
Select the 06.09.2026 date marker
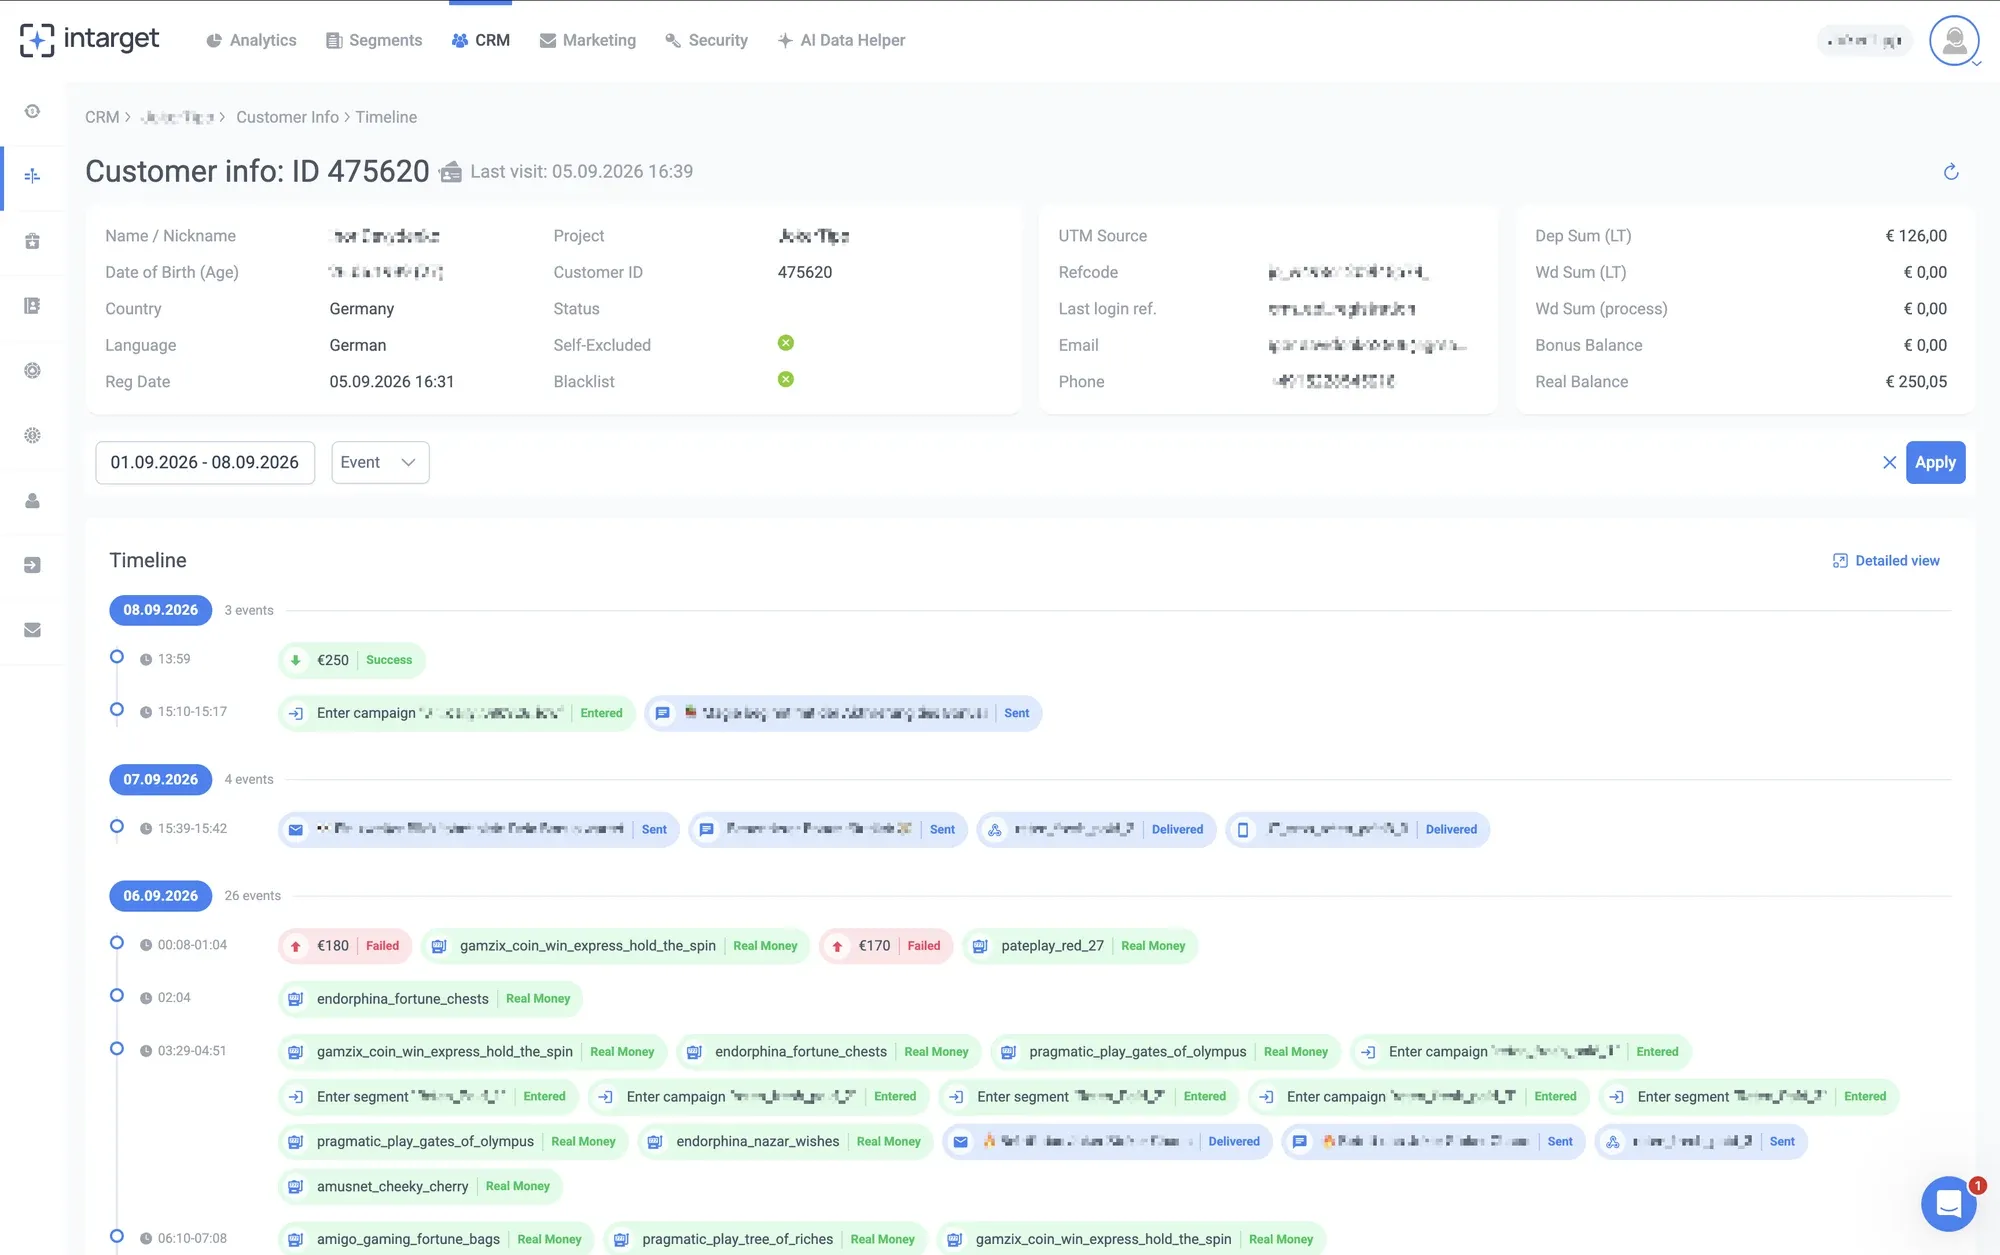click(160, 896)
